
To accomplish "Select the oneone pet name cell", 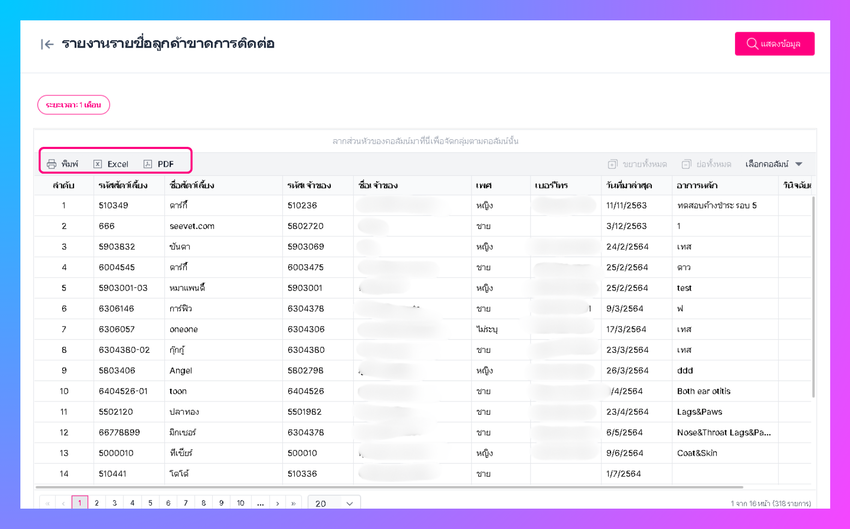I will click(223, 329).
